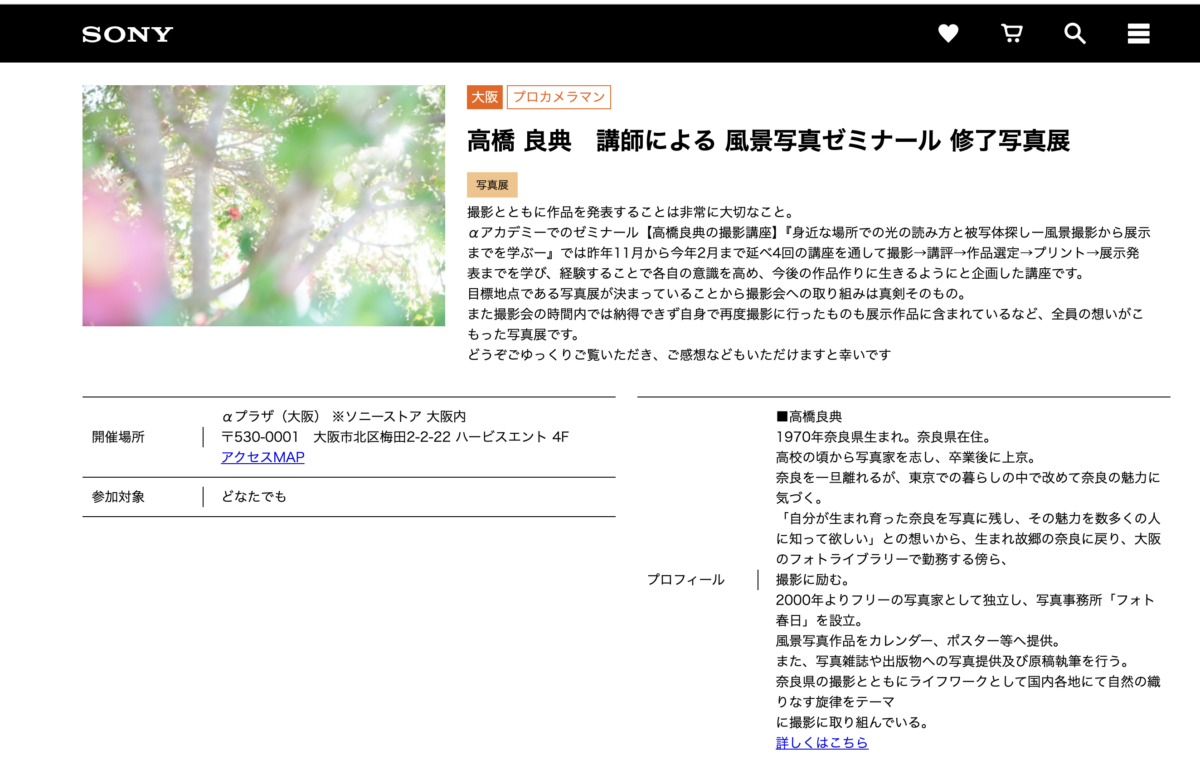Open the アクセスMAP link

tap(263, 457)
